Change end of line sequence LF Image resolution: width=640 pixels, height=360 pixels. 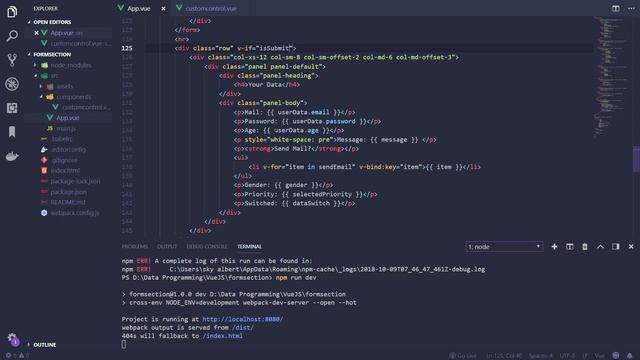[x=584, y=356]
